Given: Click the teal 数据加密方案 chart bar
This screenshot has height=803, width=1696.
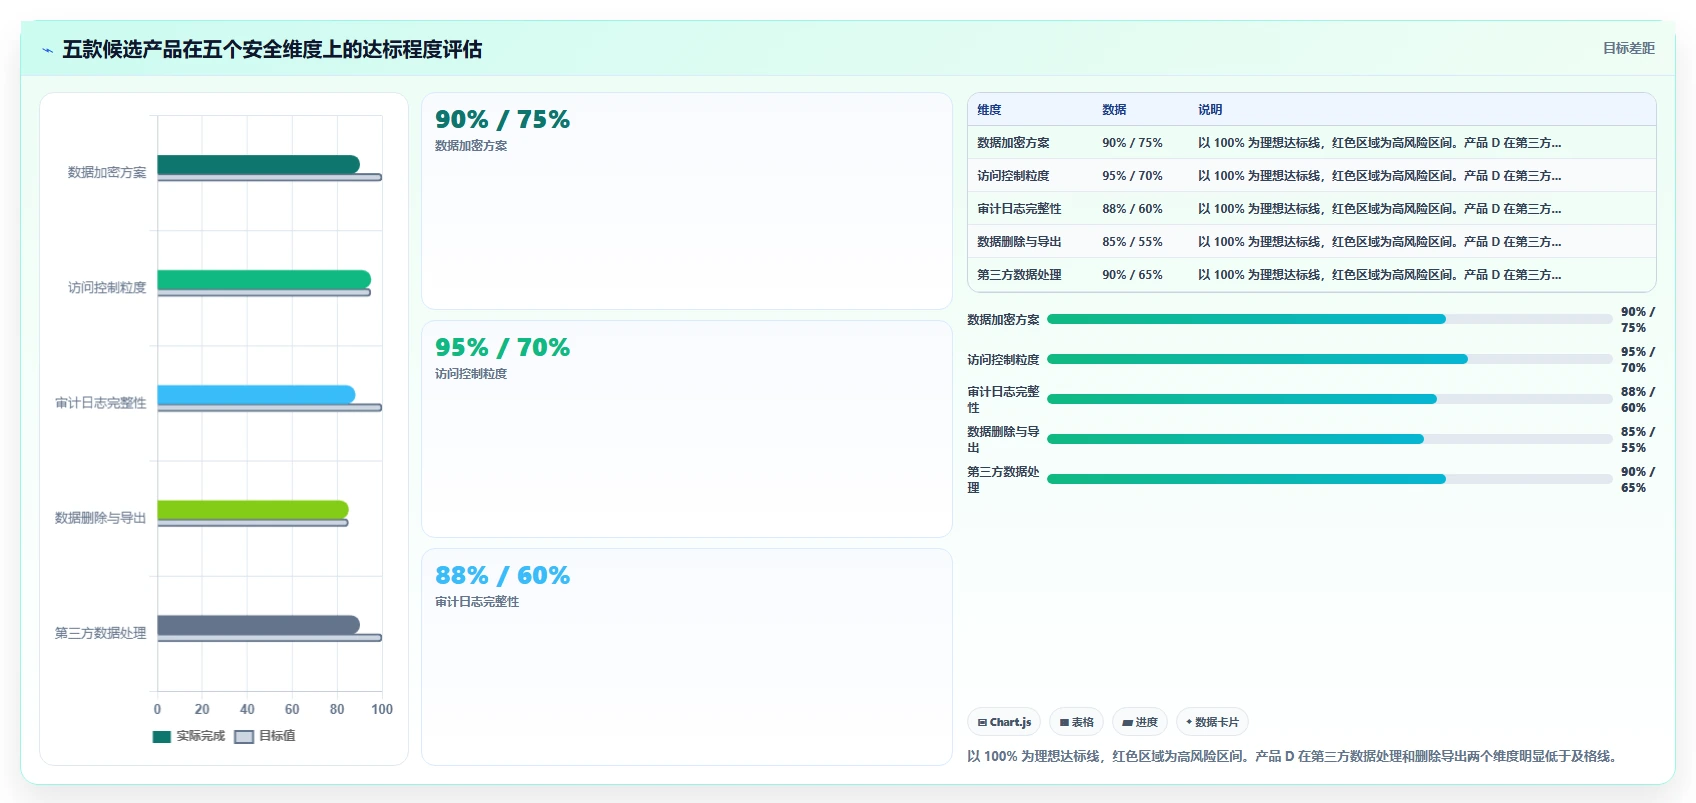Looking at the screenshot, I should click(258, 164).
